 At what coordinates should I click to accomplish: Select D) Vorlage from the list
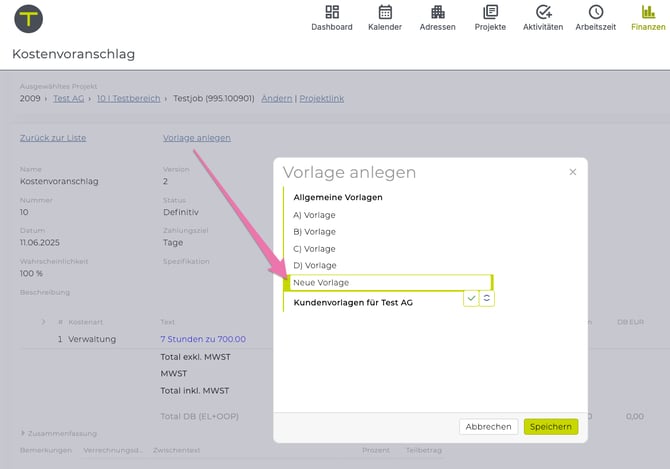point(314,265)
